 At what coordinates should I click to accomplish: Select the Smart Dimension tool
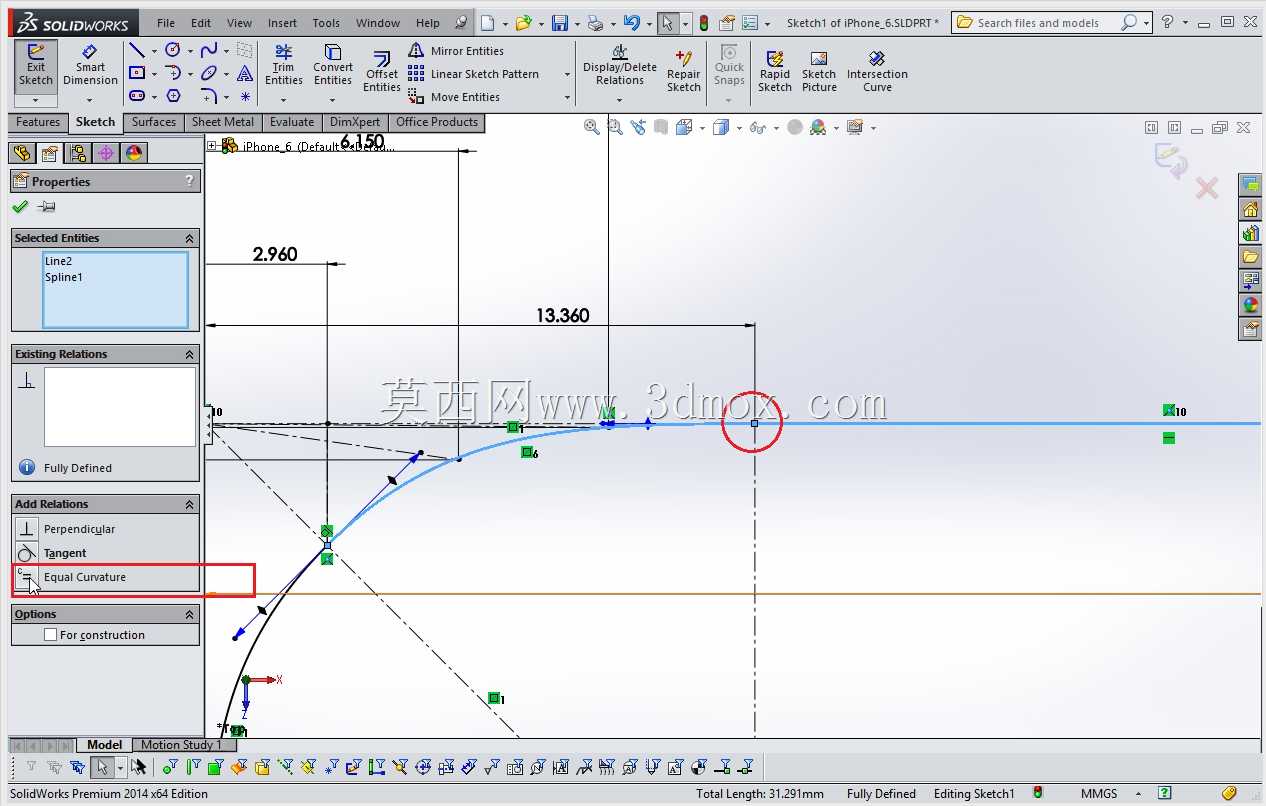(x=90, y=66)
